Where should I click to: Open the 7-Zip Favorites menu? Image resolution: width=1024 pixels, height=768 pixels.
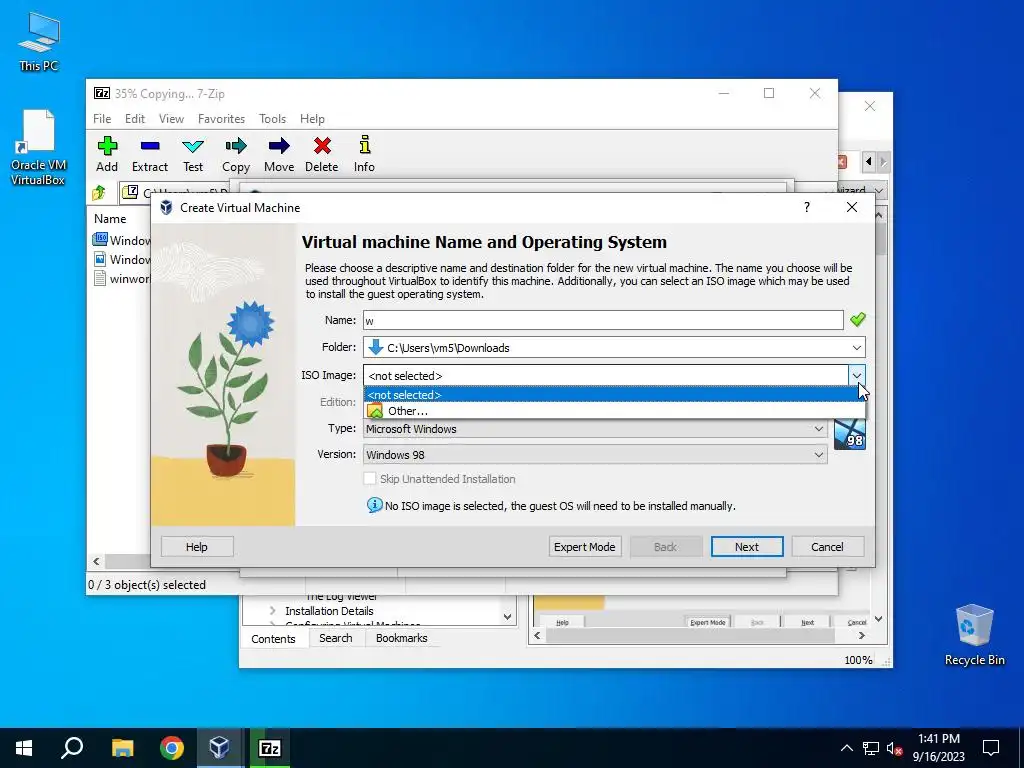coord(221,119)
